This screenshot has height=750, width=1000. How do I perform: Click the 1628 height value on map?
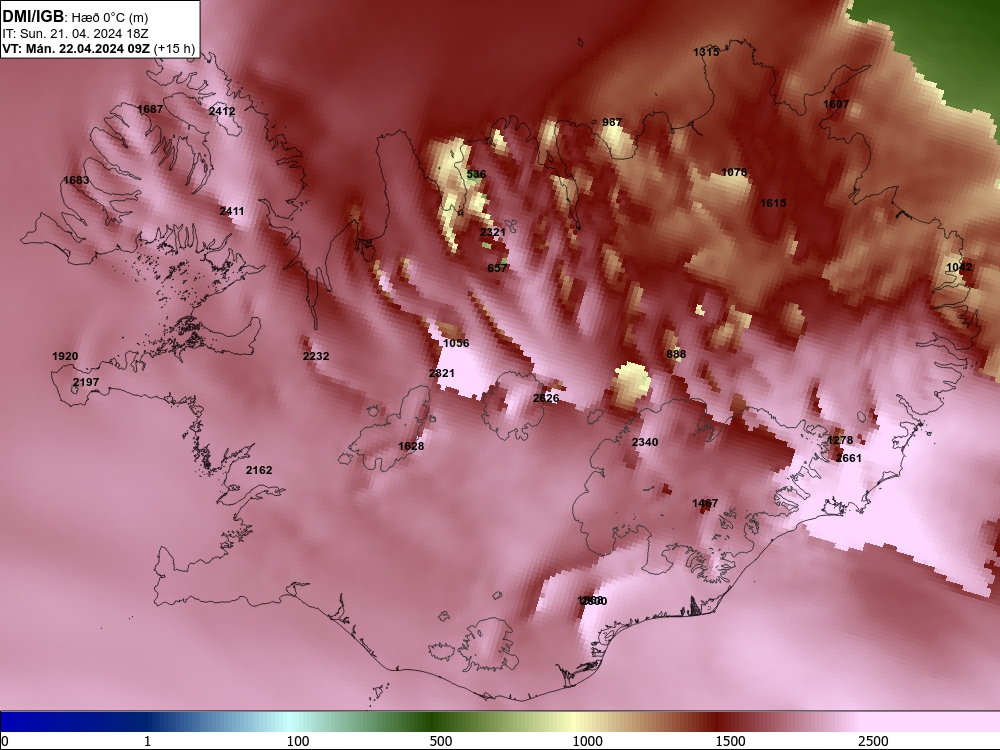(411, 446)
